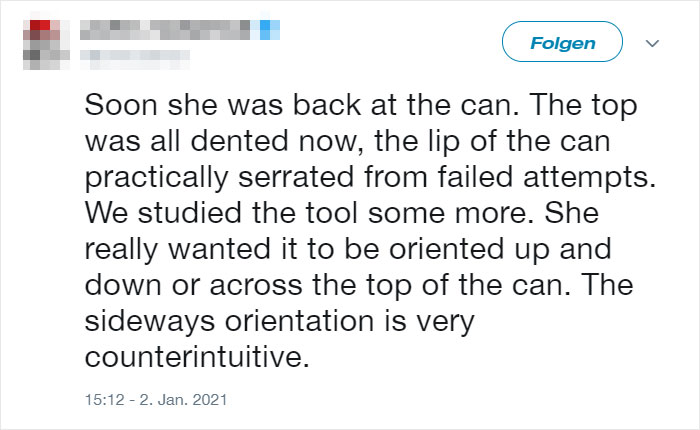Click the word "practically" in tweet body
The height and width of the screenshot is (430, 700).
click(x=156, y=177)
